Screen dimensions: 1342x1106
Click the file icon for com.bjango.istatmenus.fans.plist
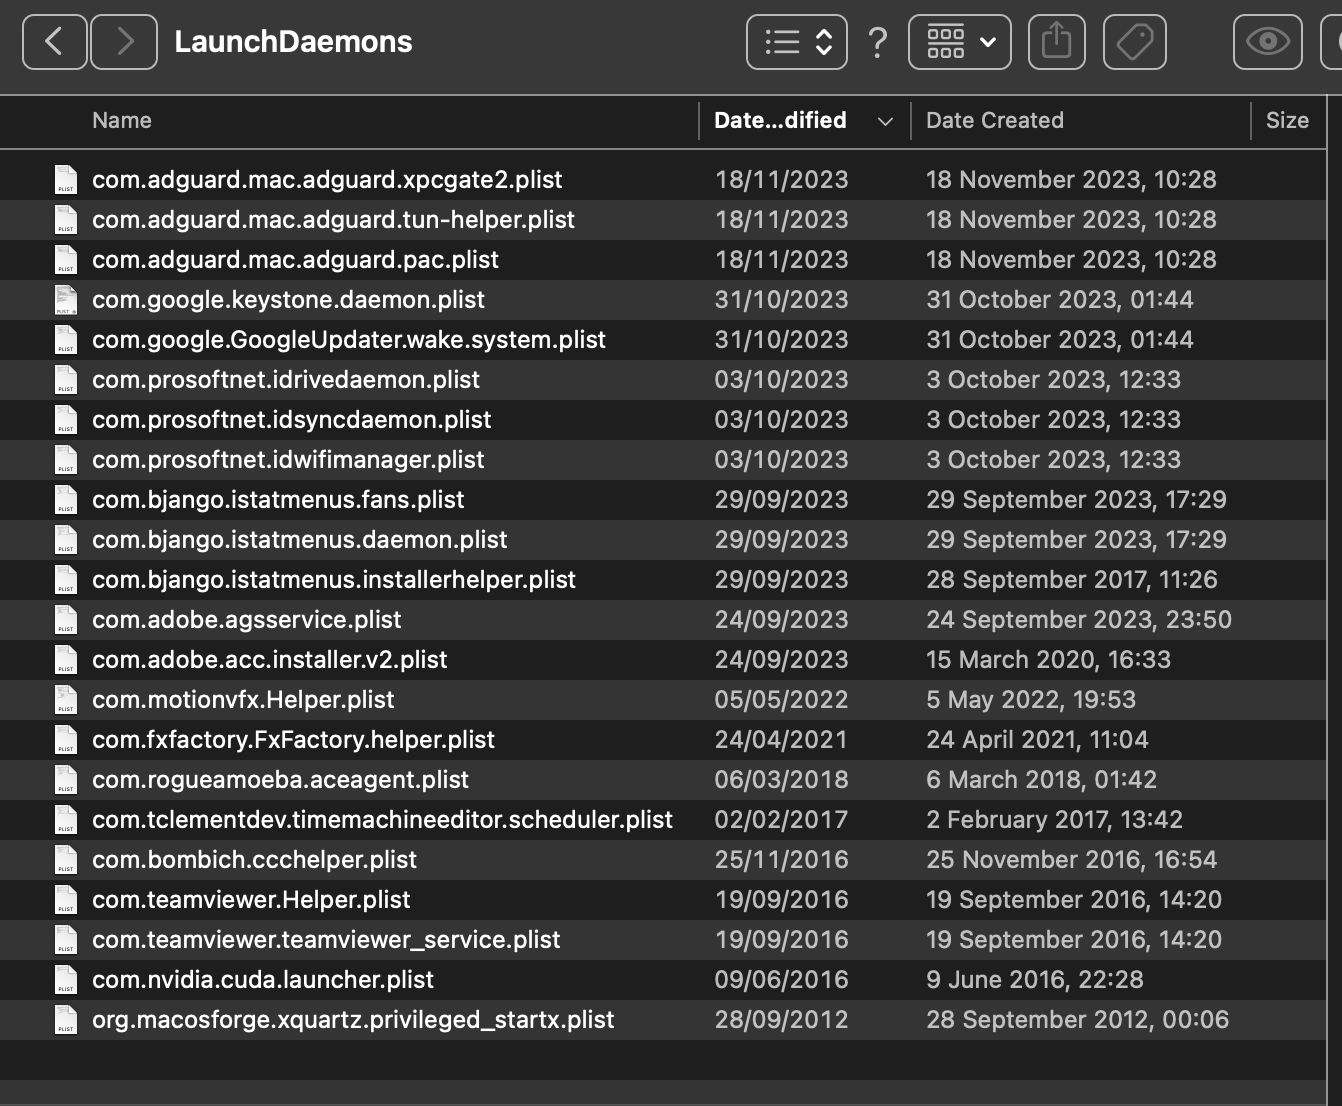coord(66,500)
